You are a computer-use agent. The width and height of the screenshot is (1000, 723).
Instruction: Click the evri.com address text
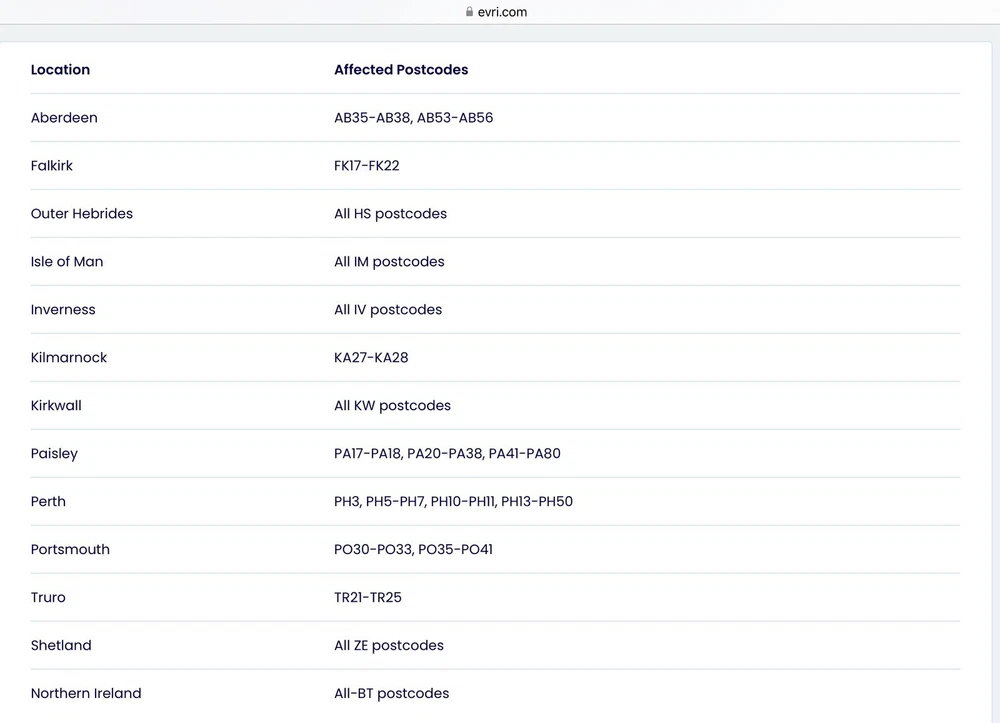tap(503, 12)
